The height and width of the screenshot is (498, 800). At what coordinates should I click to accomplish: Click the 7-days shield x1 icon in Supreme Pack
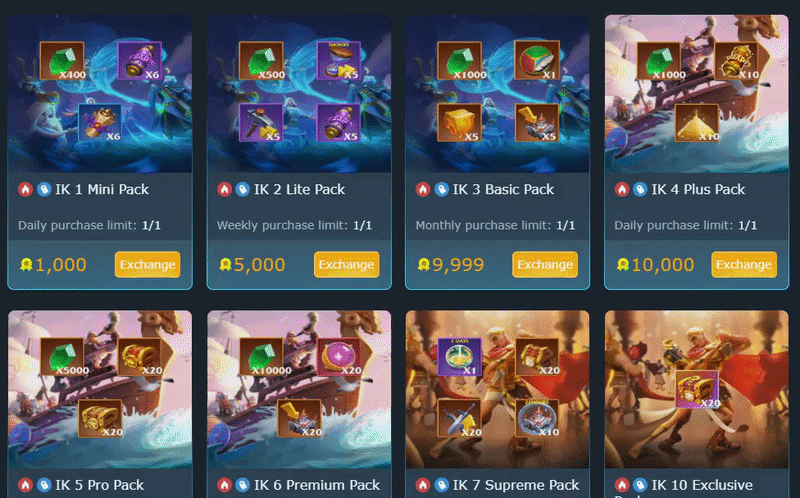tap(459, 357)
